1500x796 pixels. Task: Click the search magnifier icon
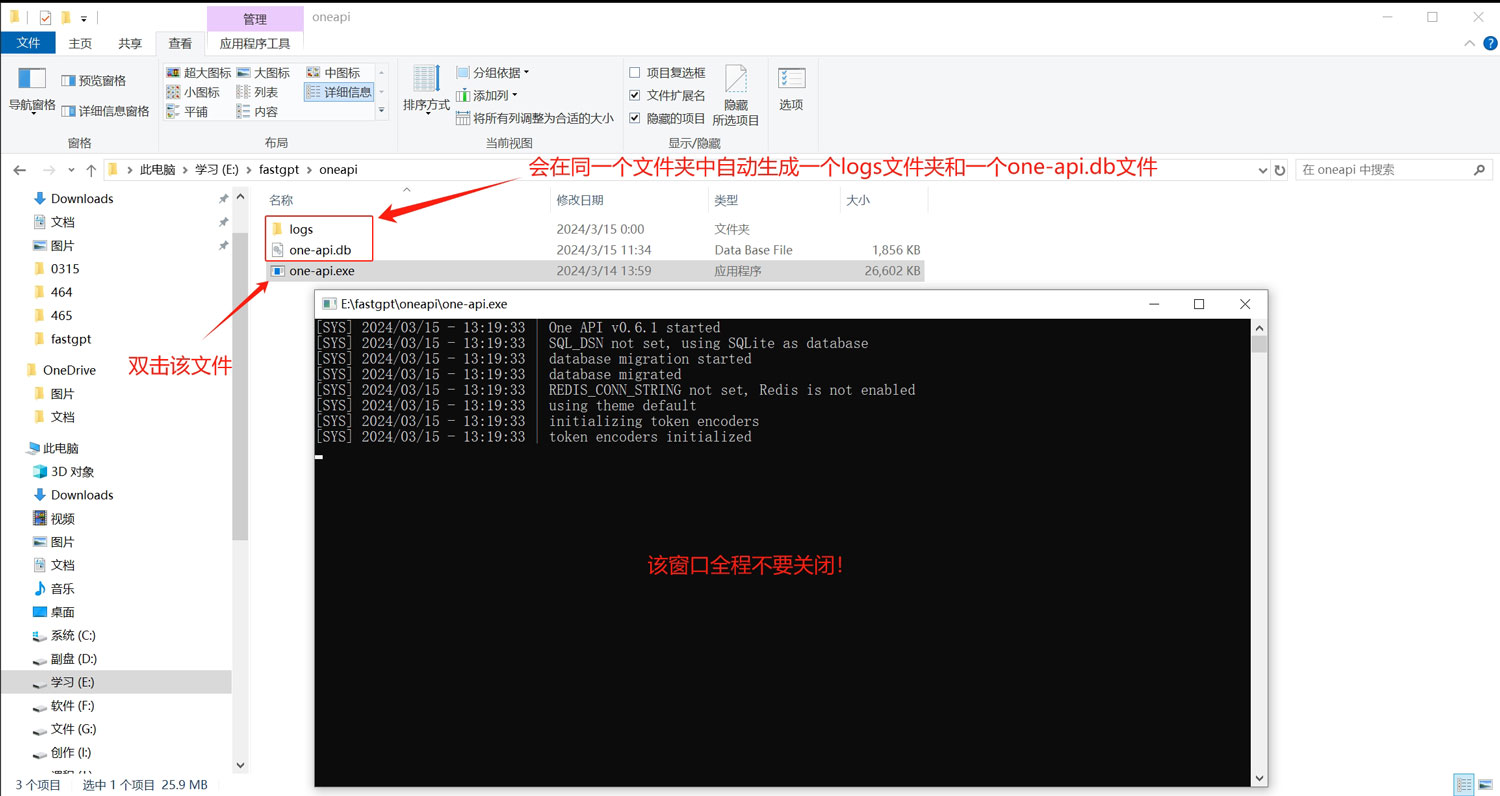(1480, 170)
